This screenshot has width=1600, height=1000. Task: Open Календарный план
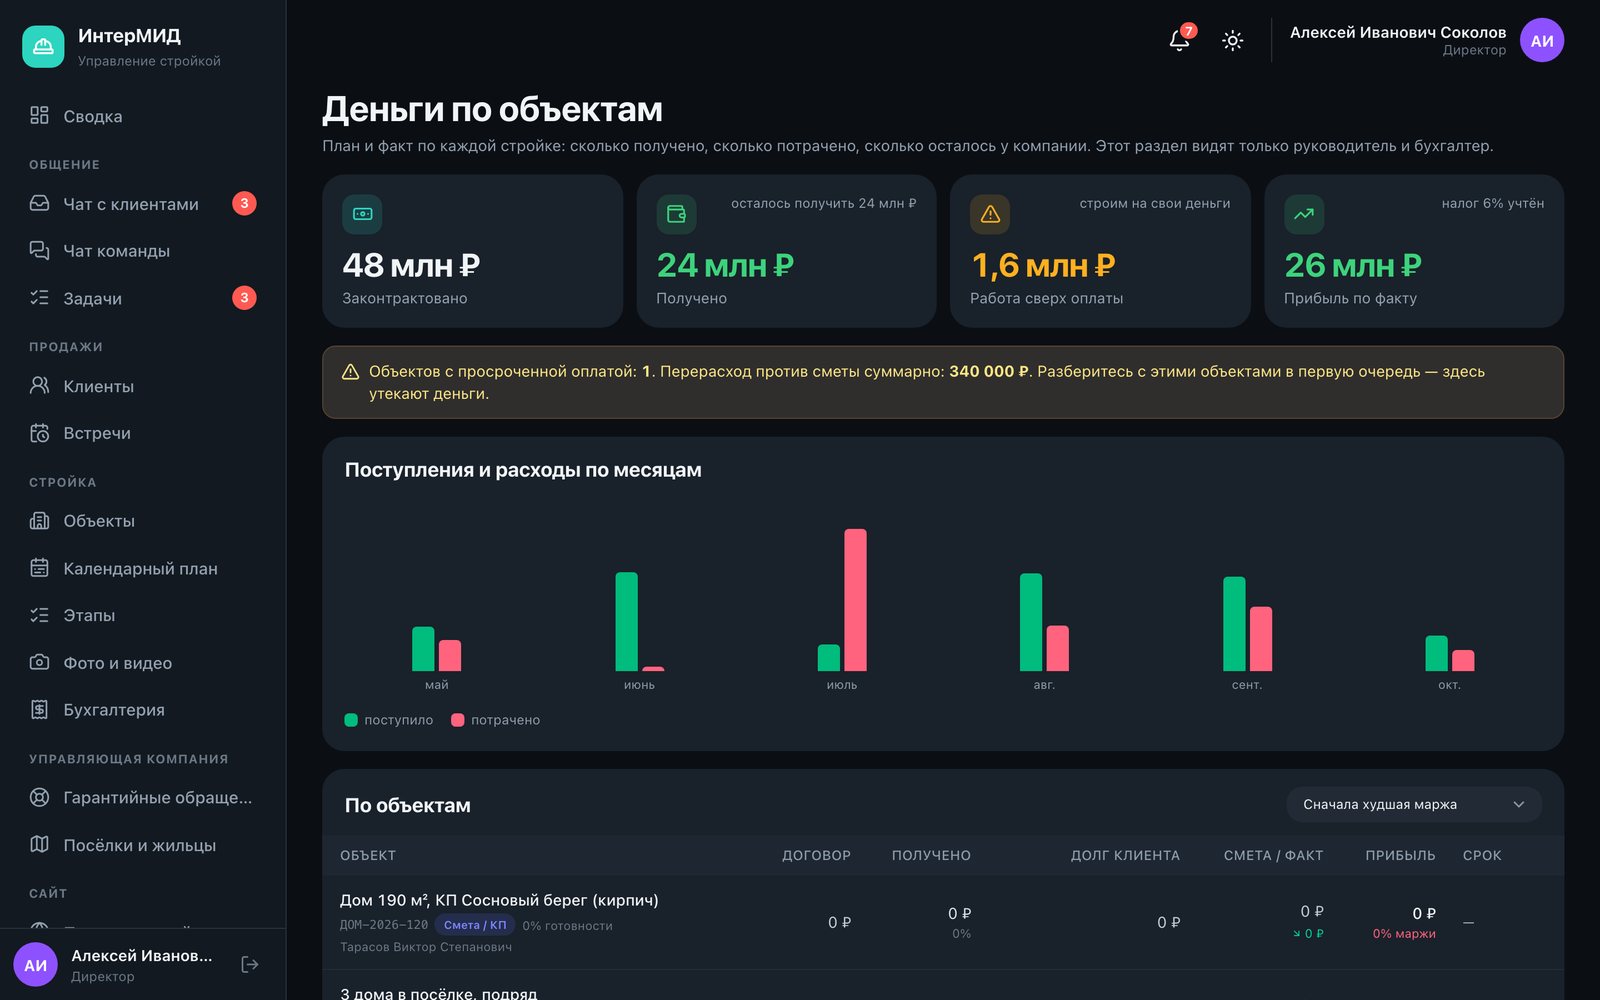(143, 568)
